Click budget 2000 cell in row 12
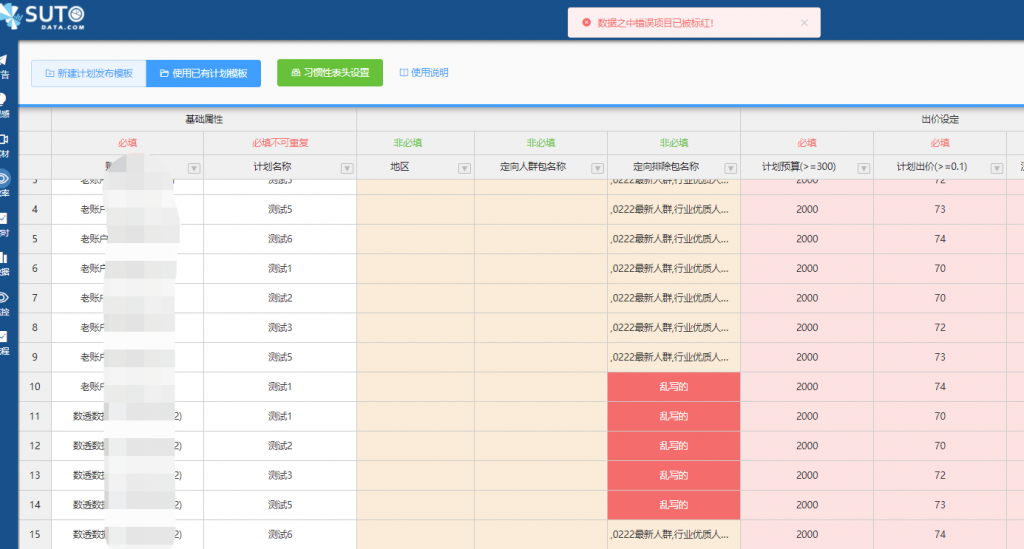The height and width of the screenshot is (549, 1024). 807,446
